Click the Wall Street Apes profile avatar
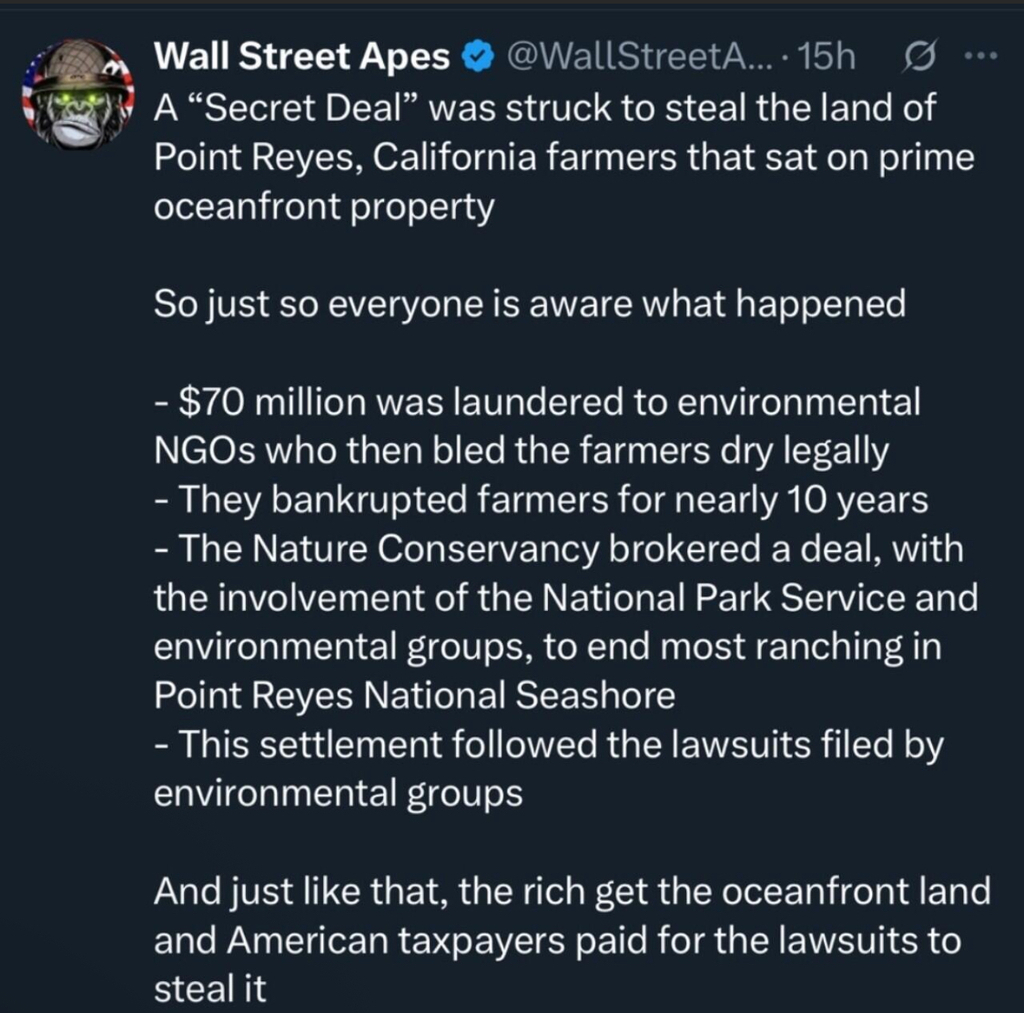This screenshot has height=1013, width=1024. (78, 95)
